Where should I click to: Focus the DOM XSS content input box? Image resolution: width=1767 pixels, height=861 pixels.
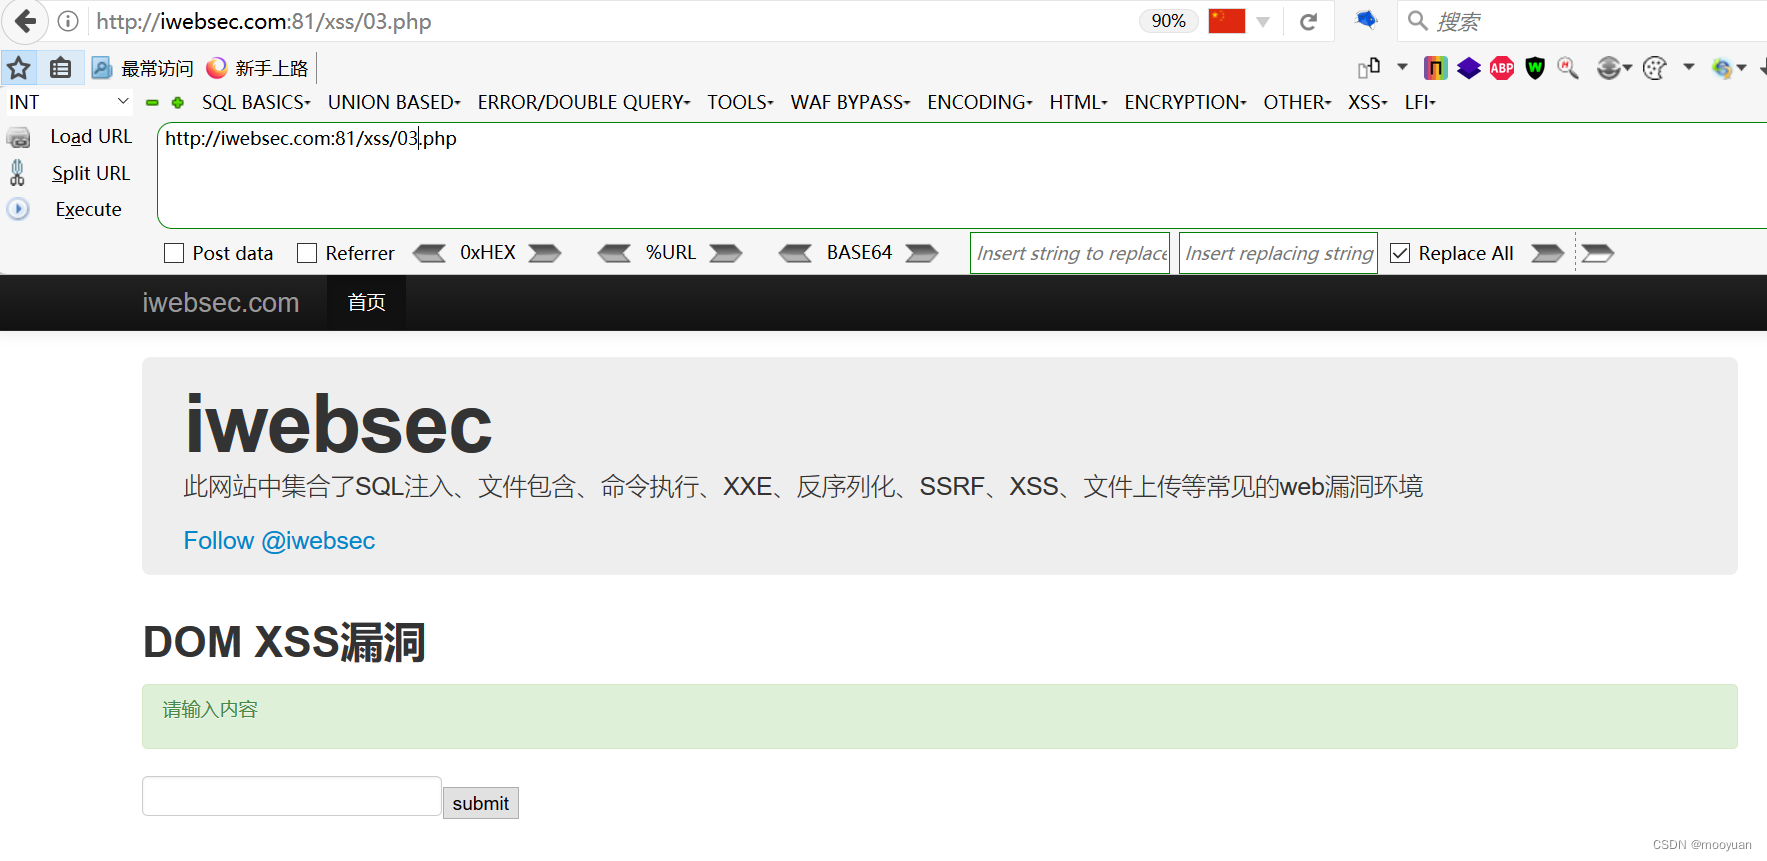pos(292,796)
